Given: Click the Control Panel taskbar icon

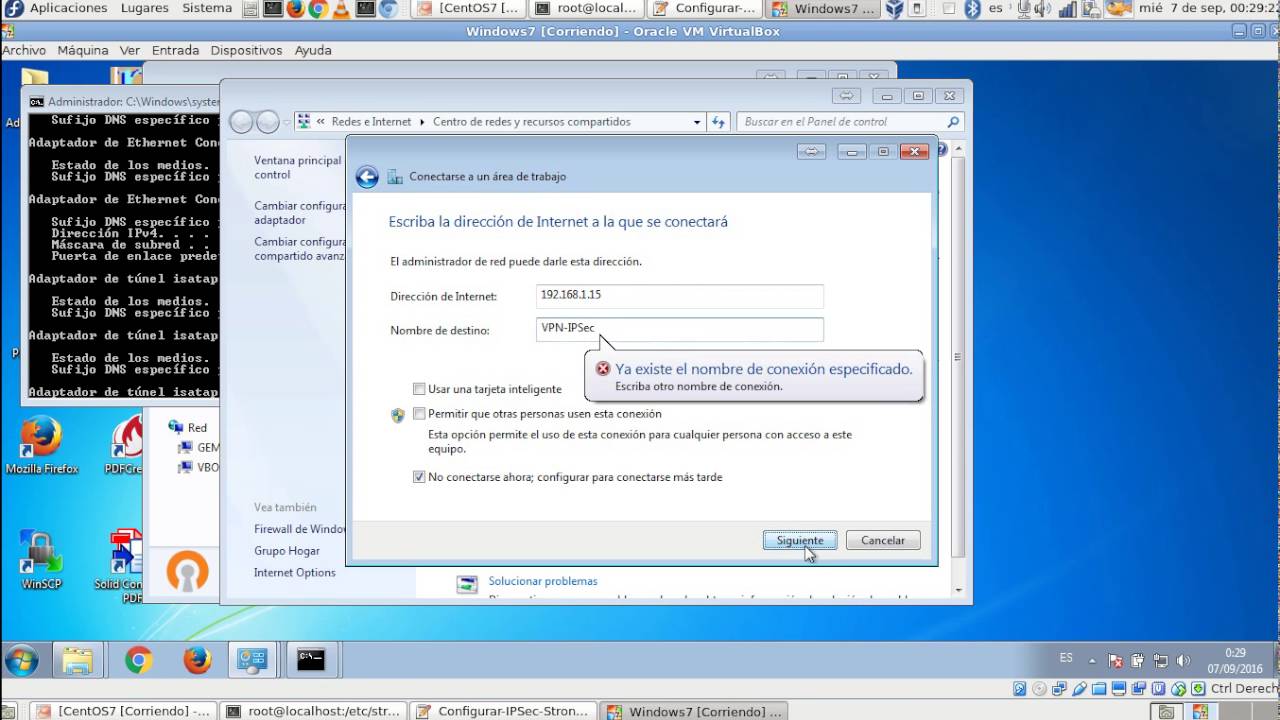Looking at the screenshot, I should pyautogui.click(x=251, y=660).
